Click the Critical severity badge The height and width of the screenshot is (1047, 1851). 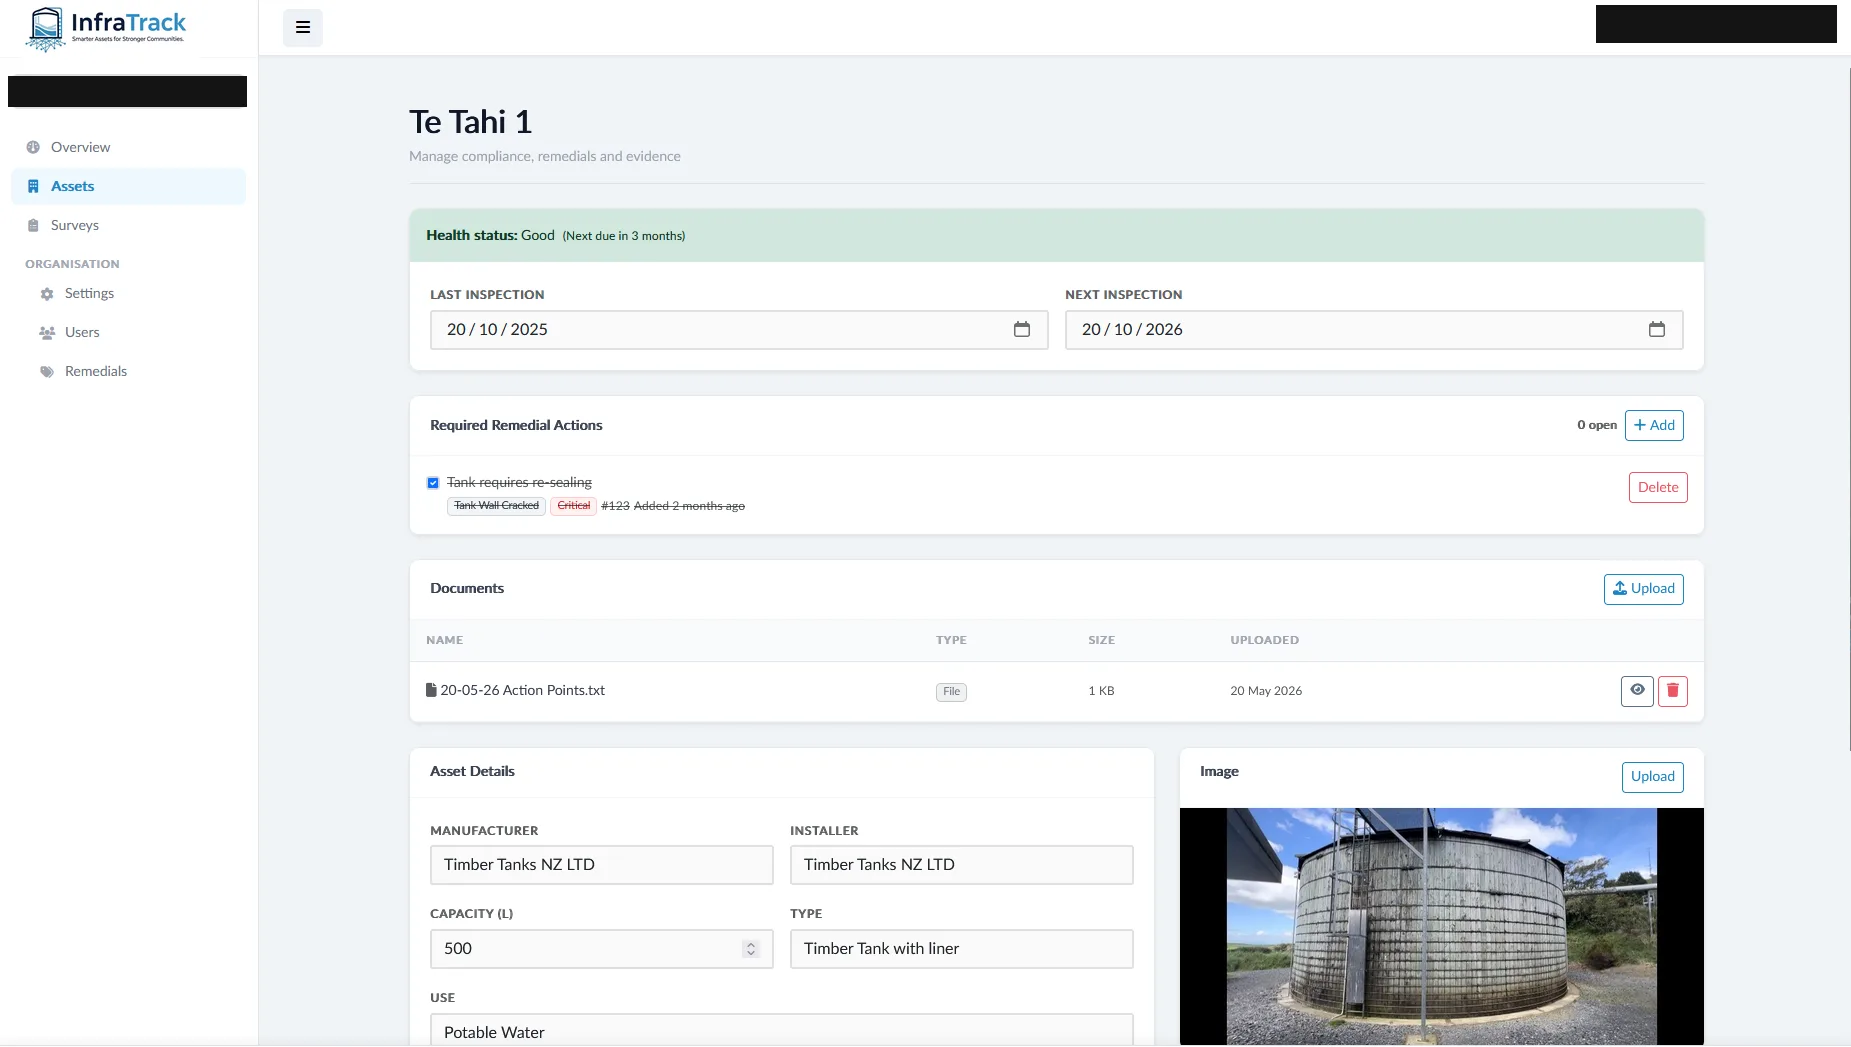(x=574, y=506)
